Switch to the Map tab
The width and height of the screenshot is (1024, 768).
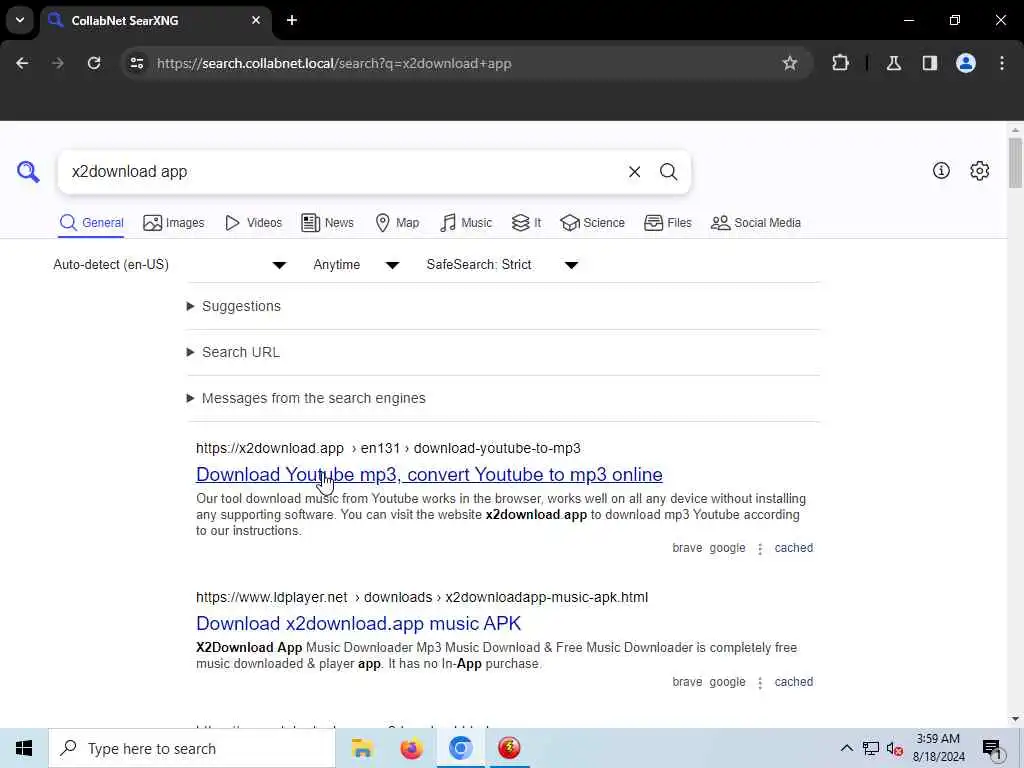click(x=397, y=223)
